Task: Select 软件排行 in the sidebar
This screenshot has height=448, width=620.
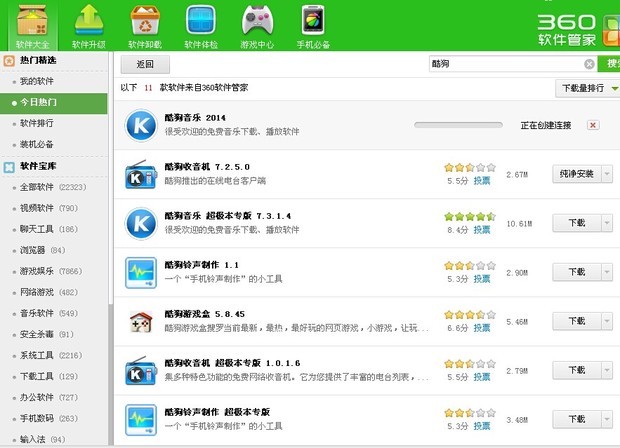Action: tap(37, 123)
